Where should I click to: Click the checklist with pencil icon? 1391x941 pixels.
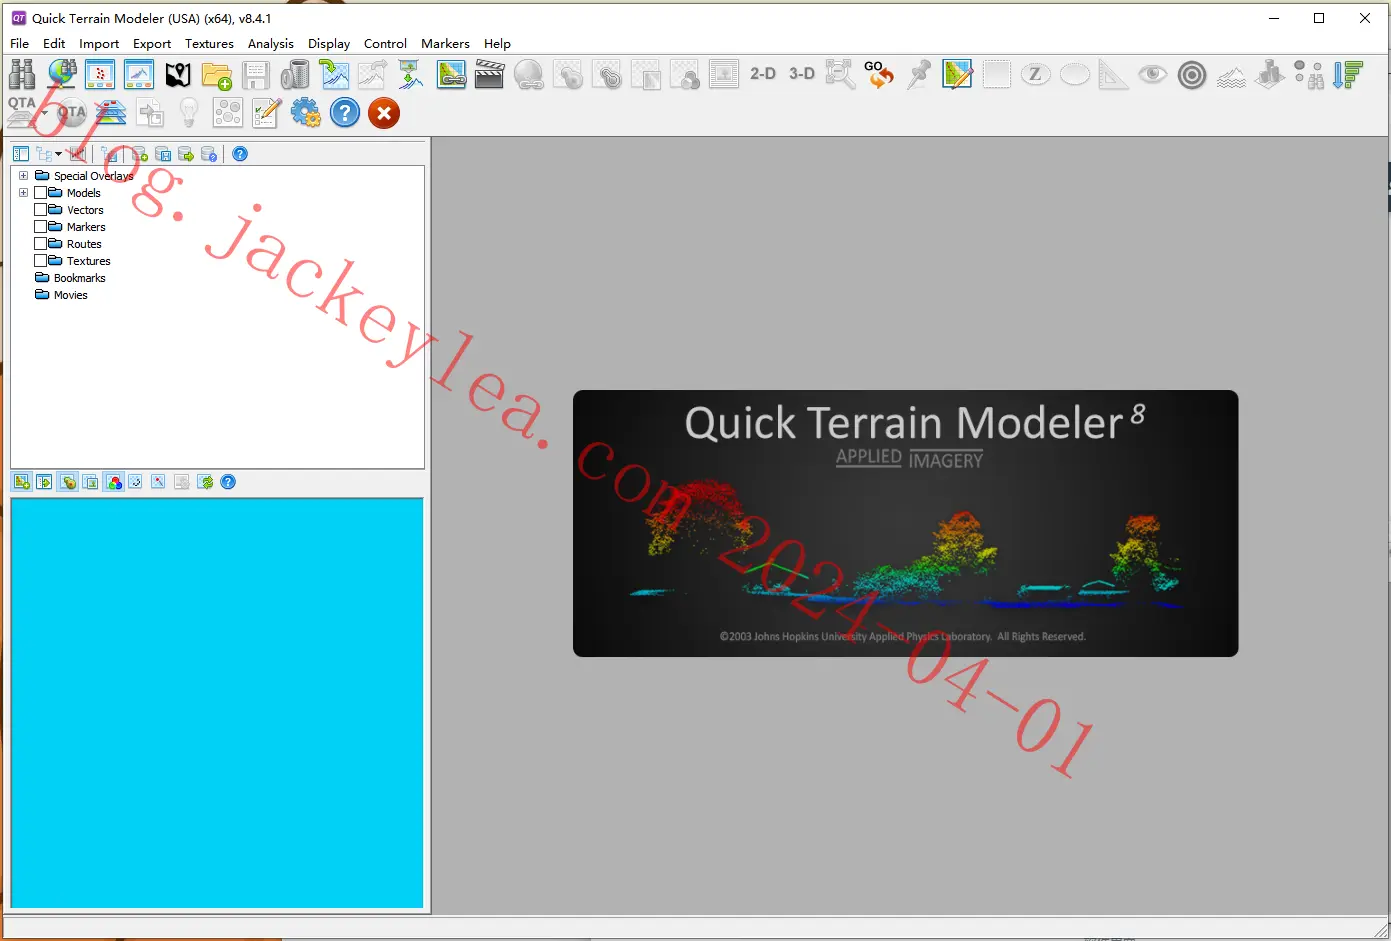pos(266,113)
